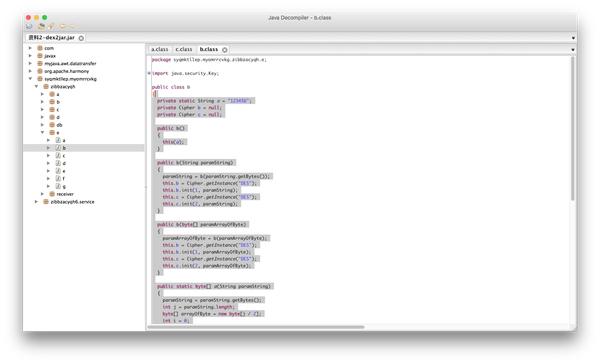Click the class file icon of highlighted b
This screenshot has width=600, height=364.
pos(58,148)
